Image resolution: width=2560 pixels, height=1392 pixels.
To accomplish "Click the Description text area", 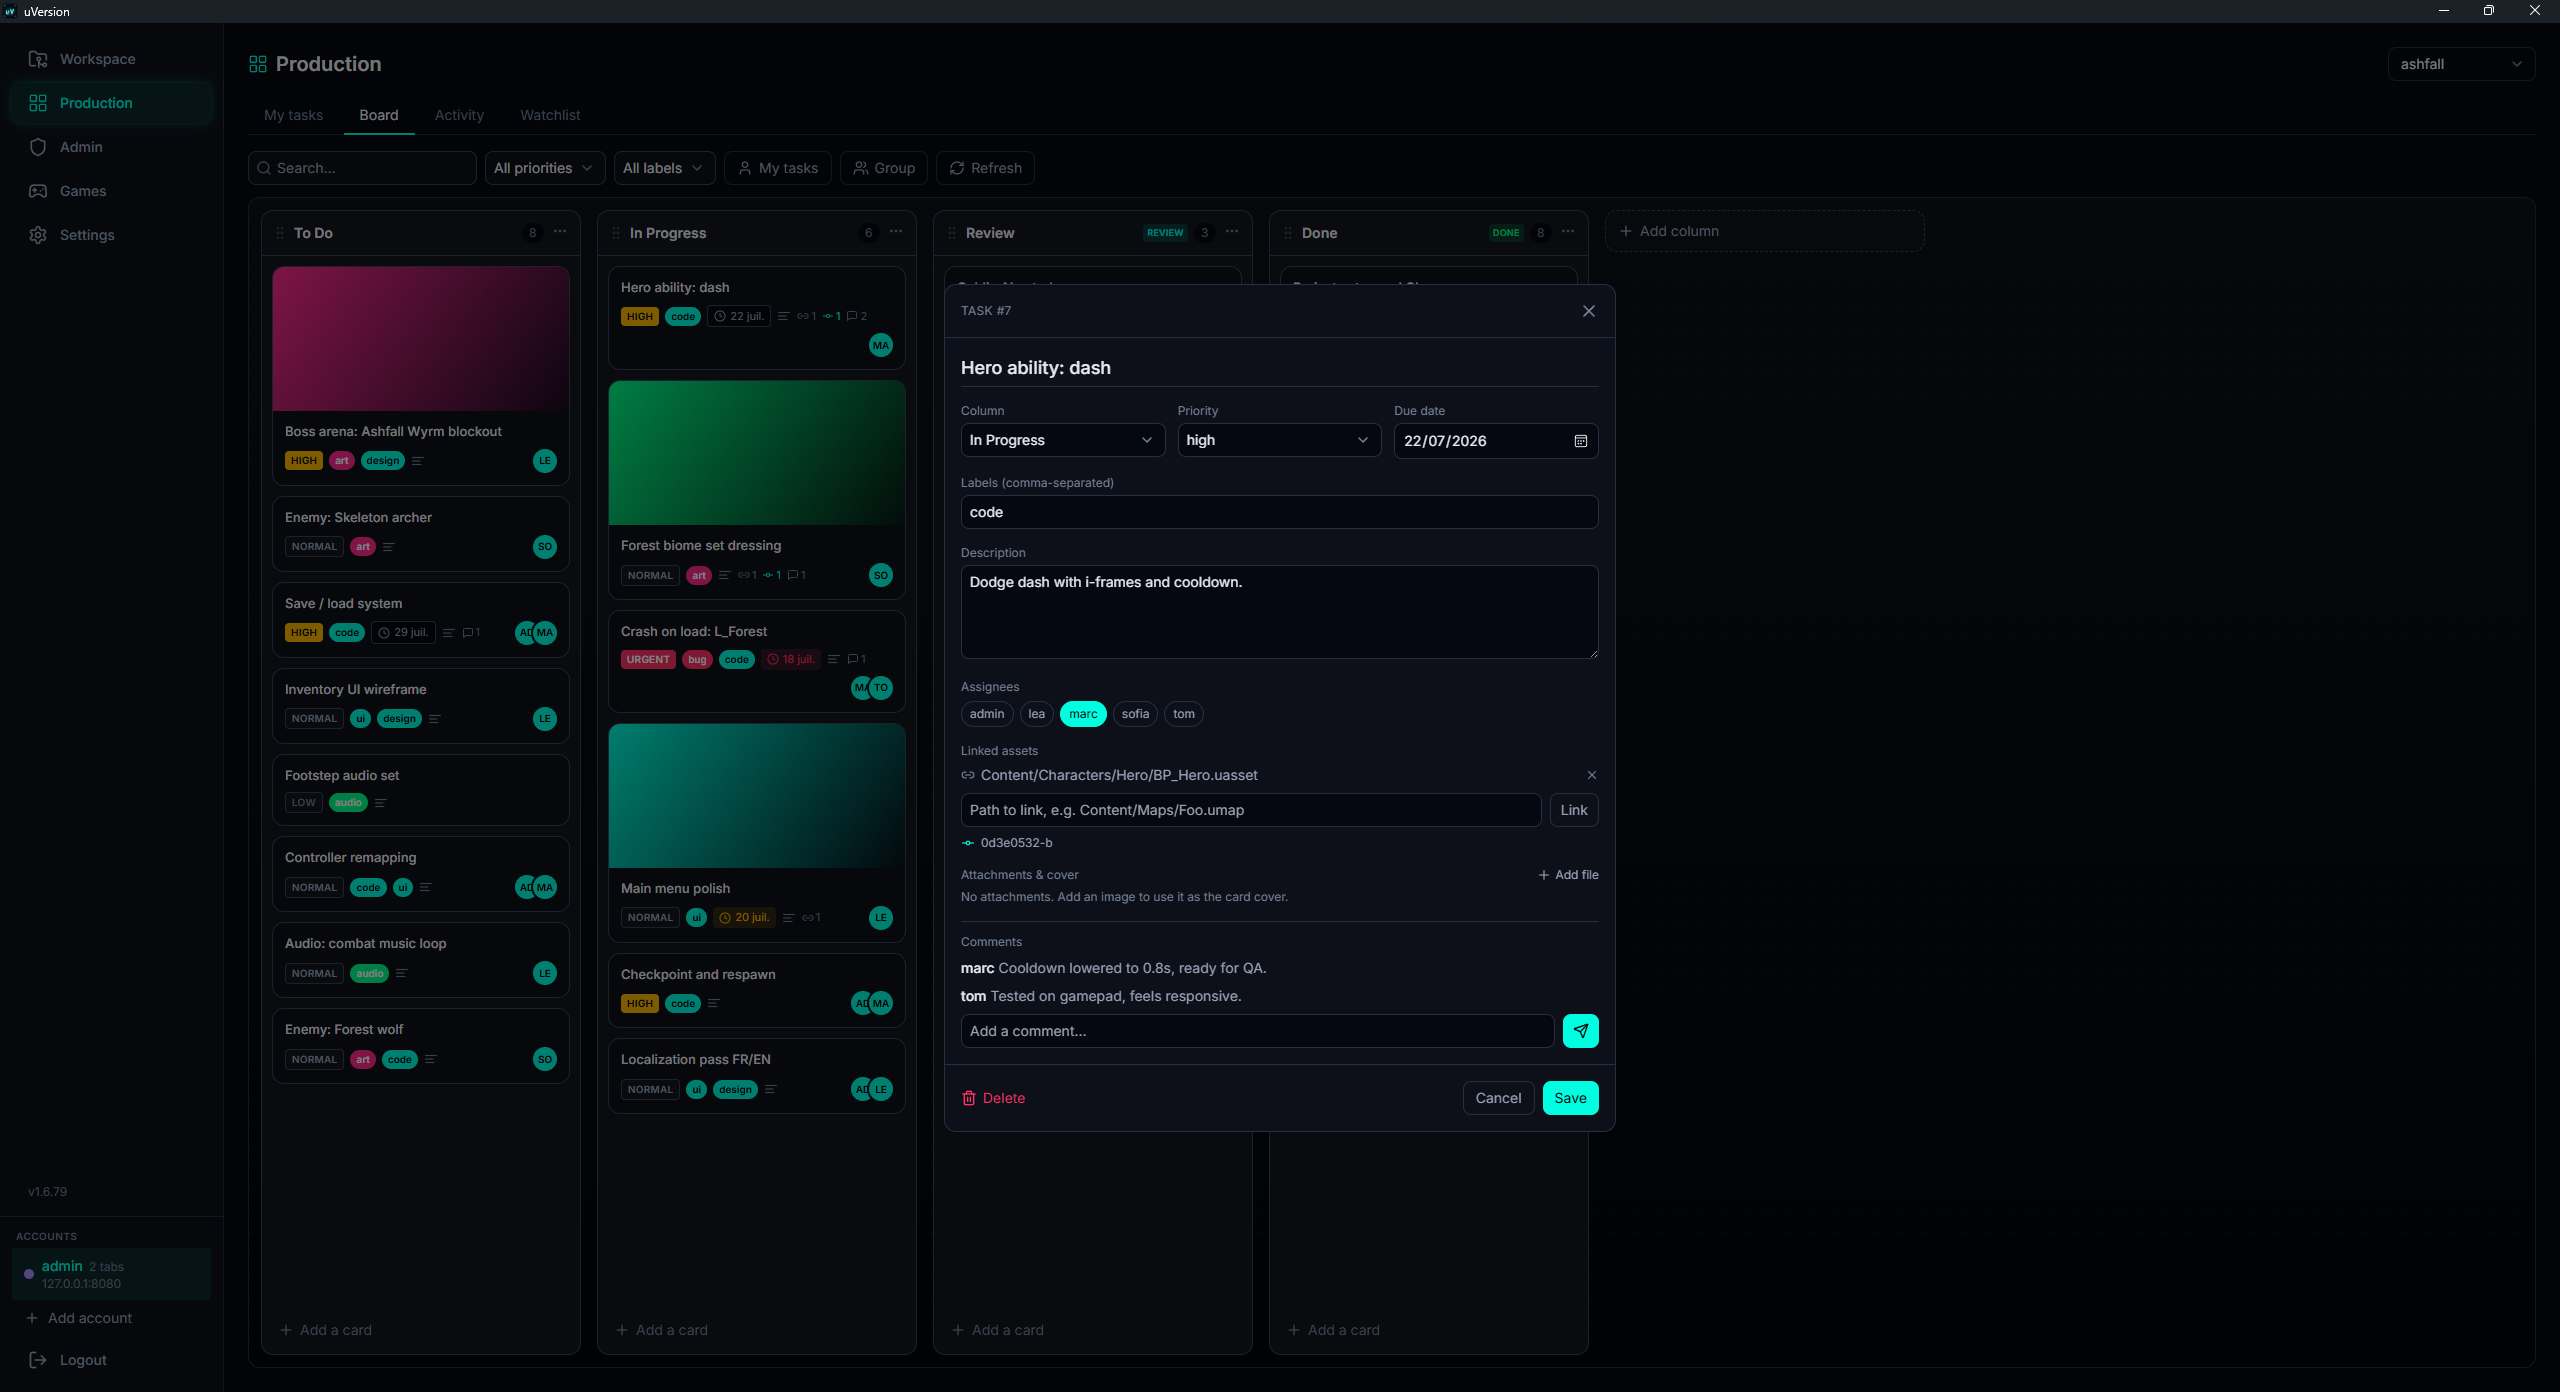I will (1279, 612).
